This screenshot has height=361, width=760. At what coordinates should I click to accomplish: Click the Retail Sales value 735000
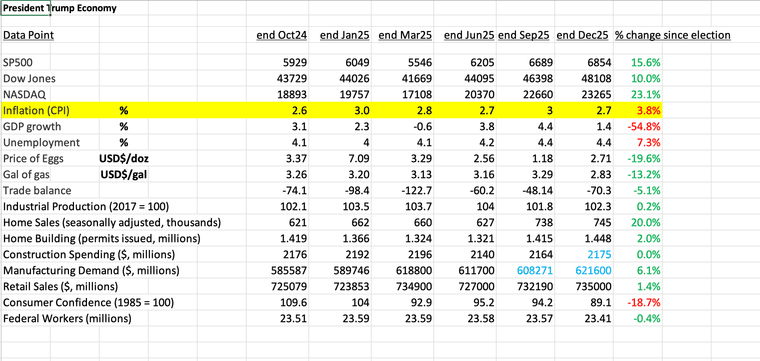pos(594,286)
